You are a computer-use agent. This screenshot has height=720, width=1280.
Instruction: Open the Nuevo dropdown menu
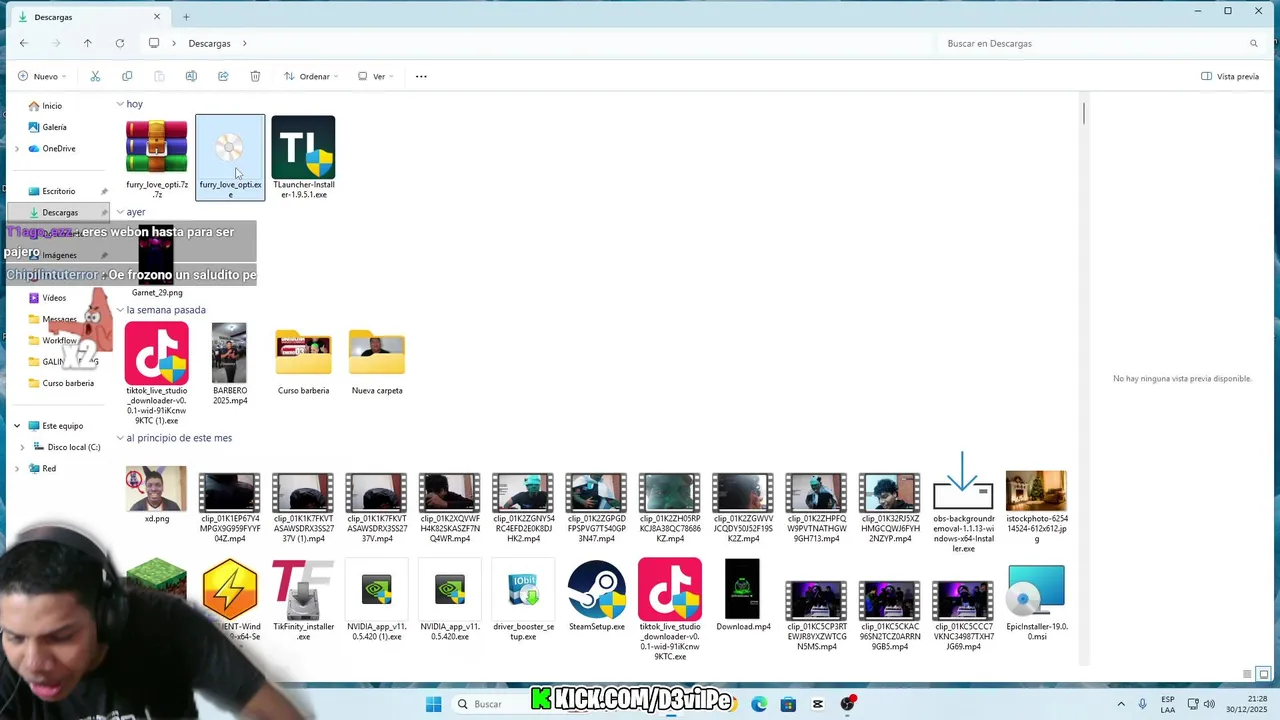(x=42, y=76)
